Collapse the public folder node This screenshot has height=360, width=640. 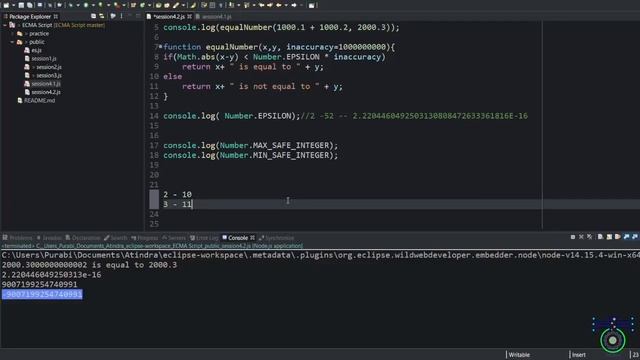(x=12, y=42)
